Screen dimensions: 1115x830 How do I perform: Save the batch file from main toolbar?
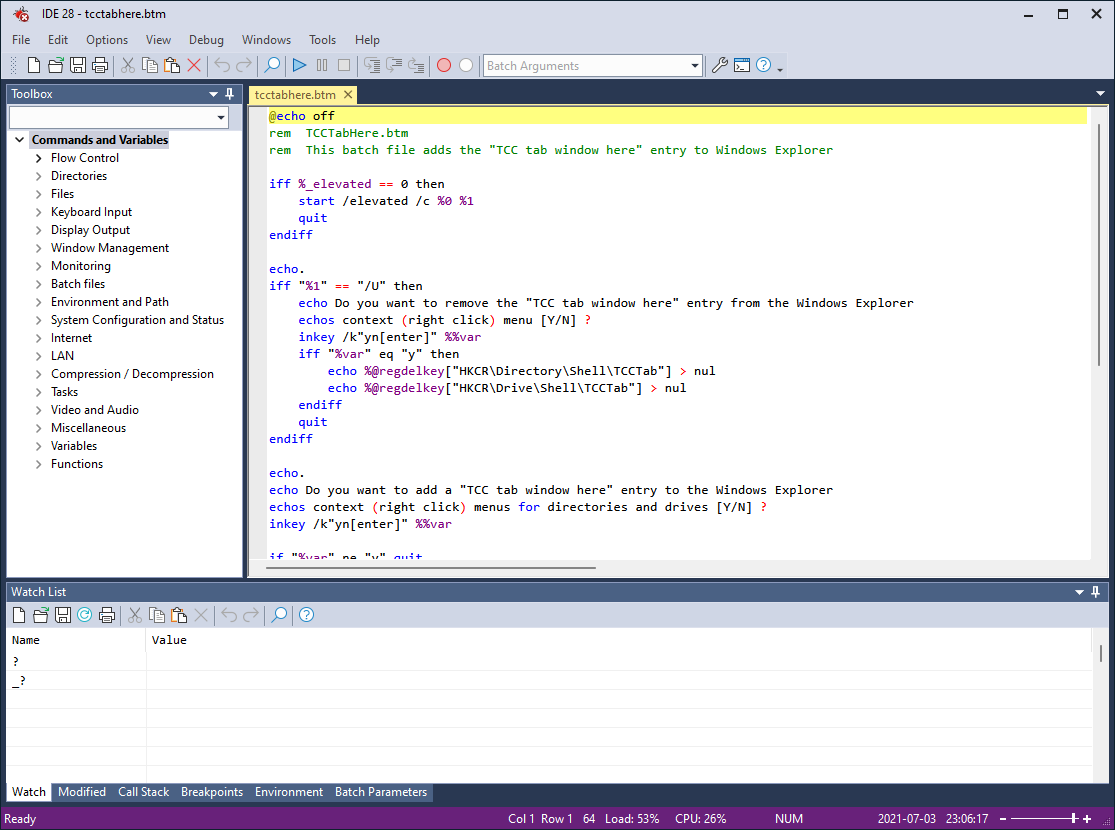click(78, 65)
